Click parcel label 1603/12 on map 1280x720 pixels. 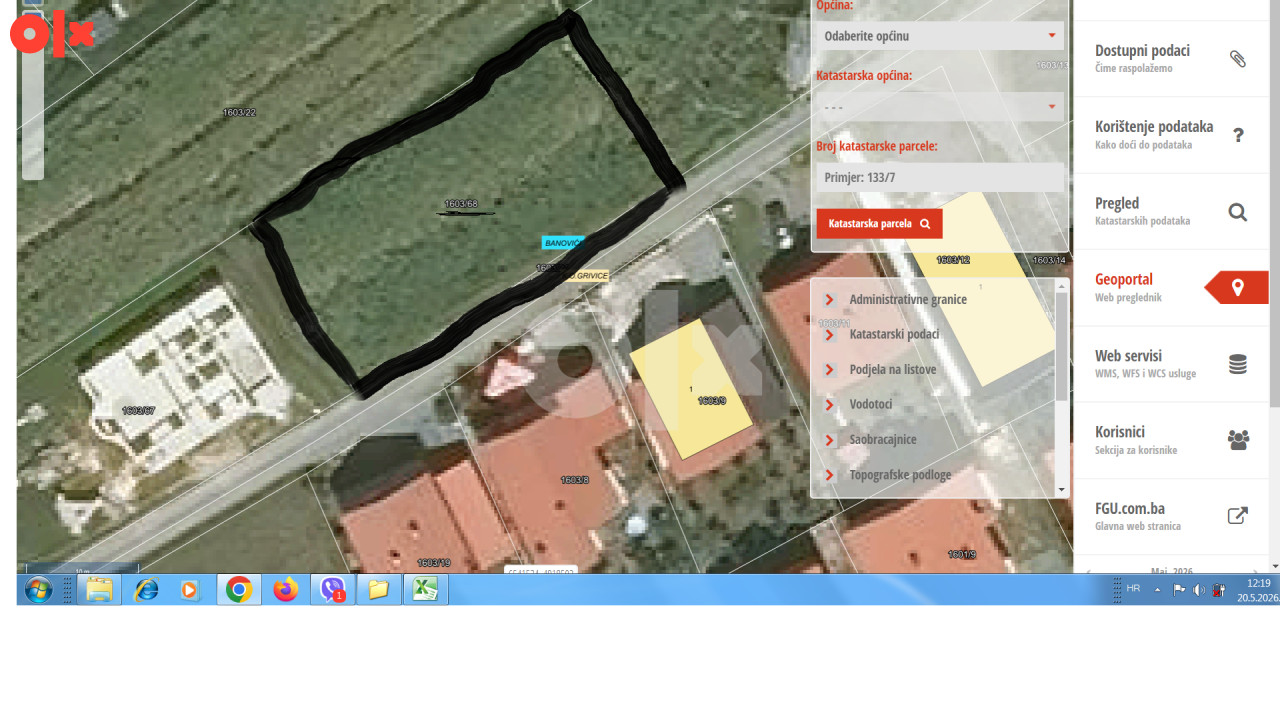(x=952, y=259)
